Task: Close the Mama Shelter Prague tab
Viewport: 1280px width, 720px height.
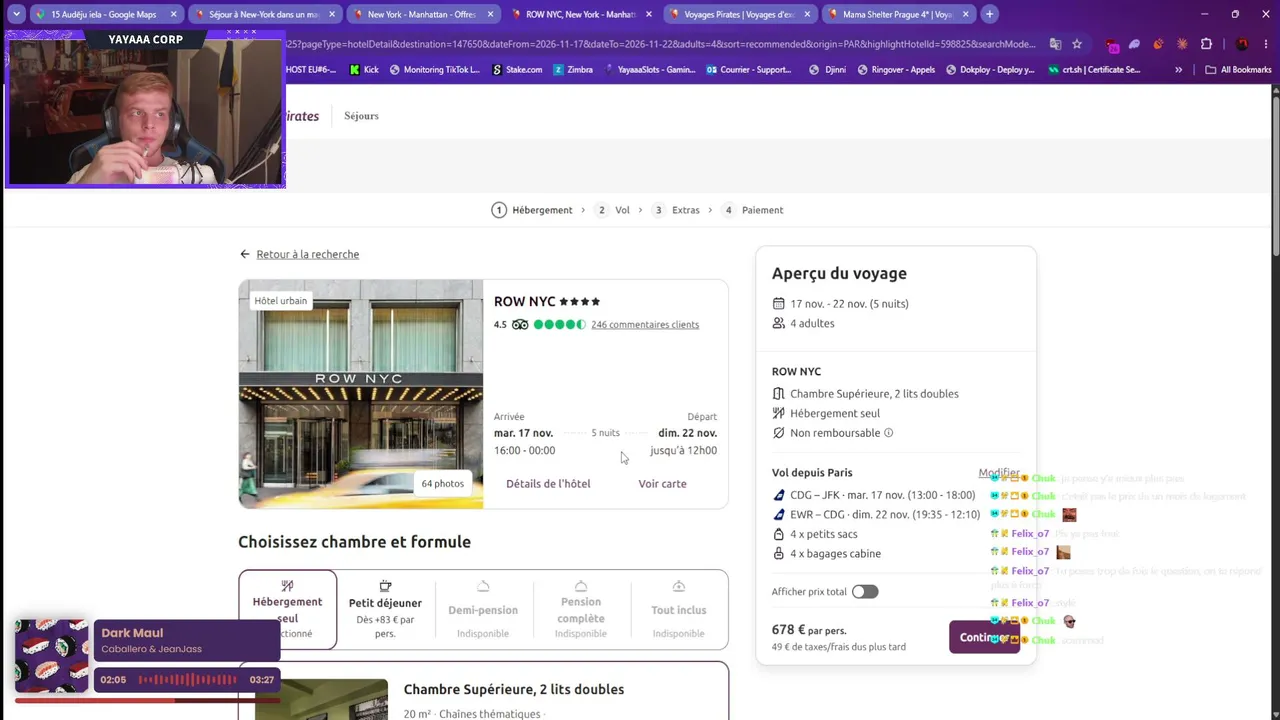Action: 965,14
